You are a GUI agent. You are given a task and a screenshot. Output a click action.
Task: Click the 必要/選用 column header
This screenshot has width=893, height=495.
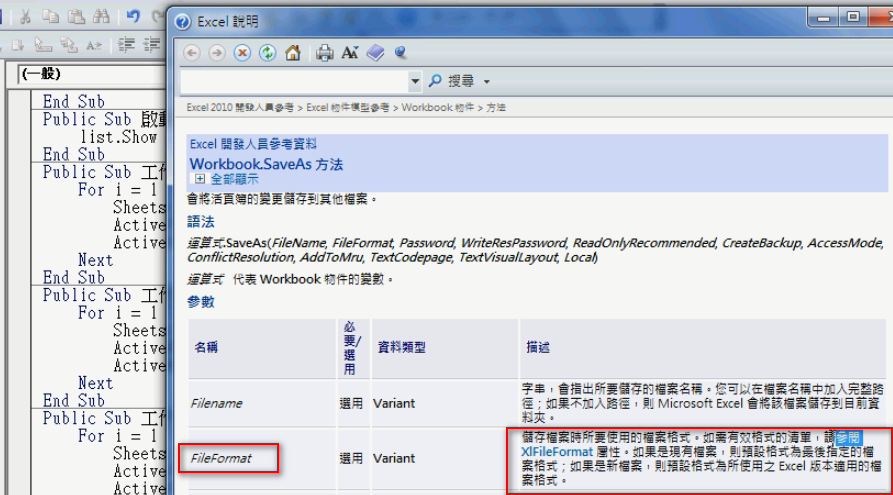tap(350, 348)
